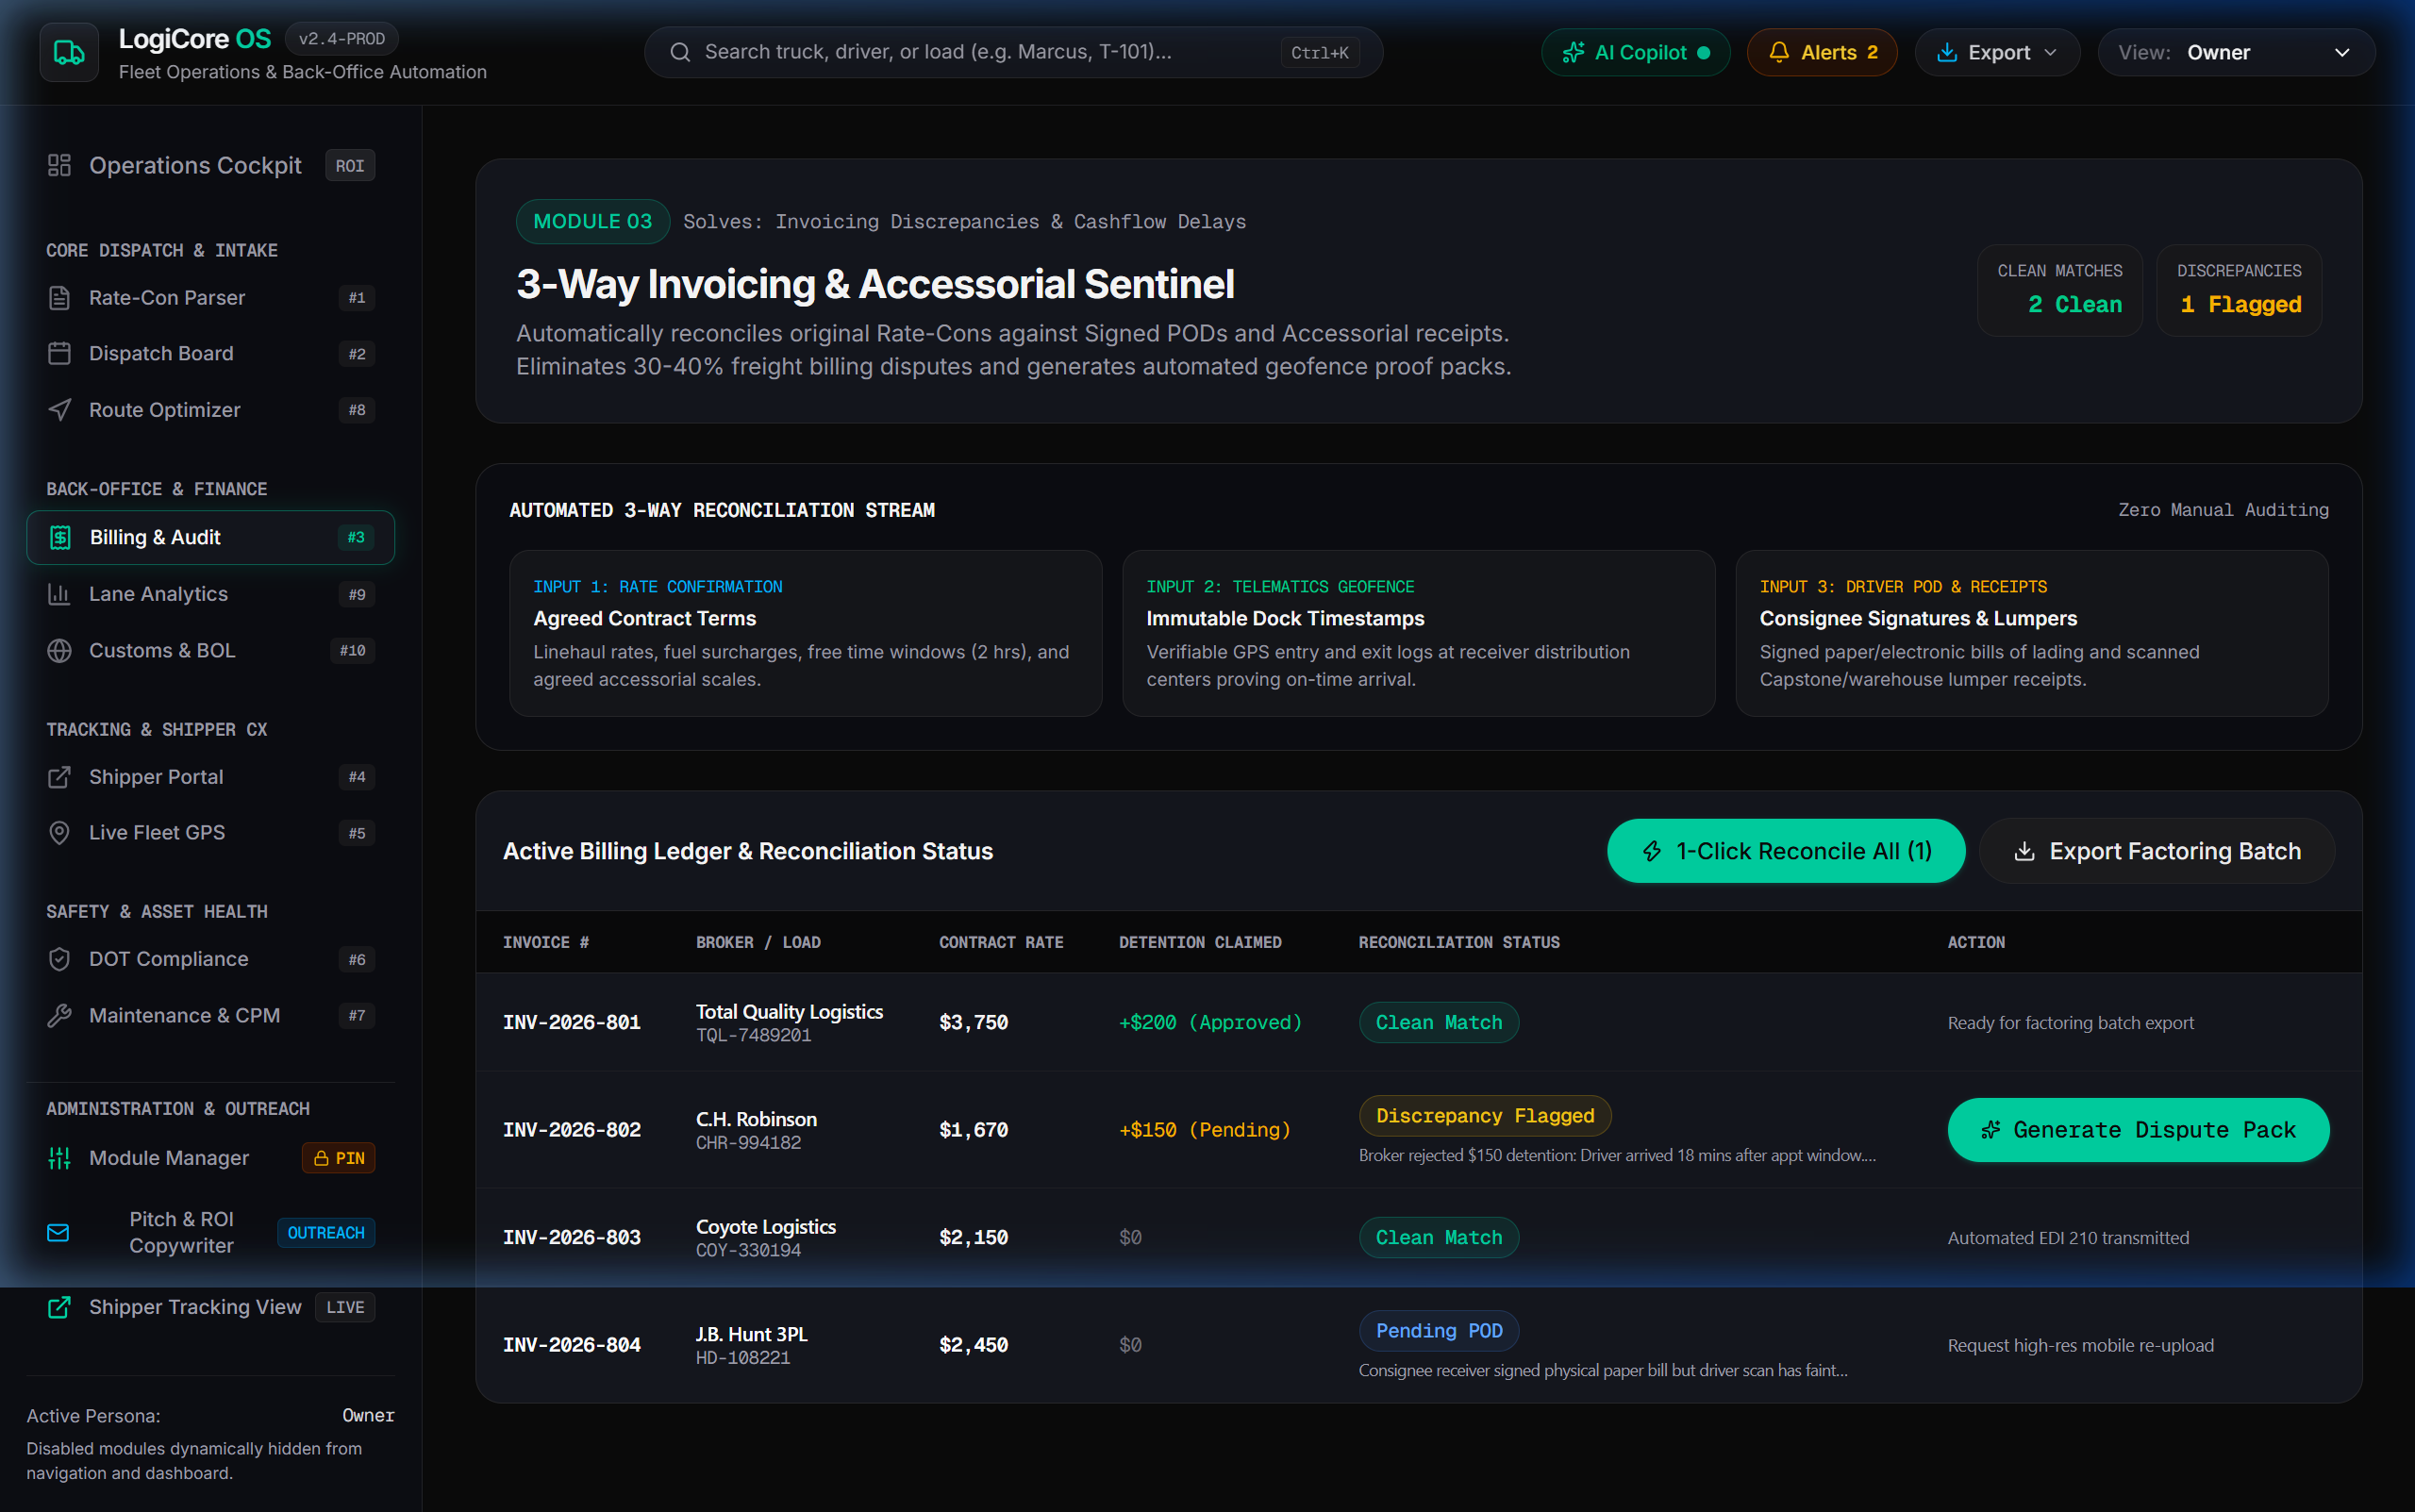This screenshot has width=2415, height=1512.
Task: Click the Input 2: Telematics Geofence card
Action: [x=1418, y=633]
